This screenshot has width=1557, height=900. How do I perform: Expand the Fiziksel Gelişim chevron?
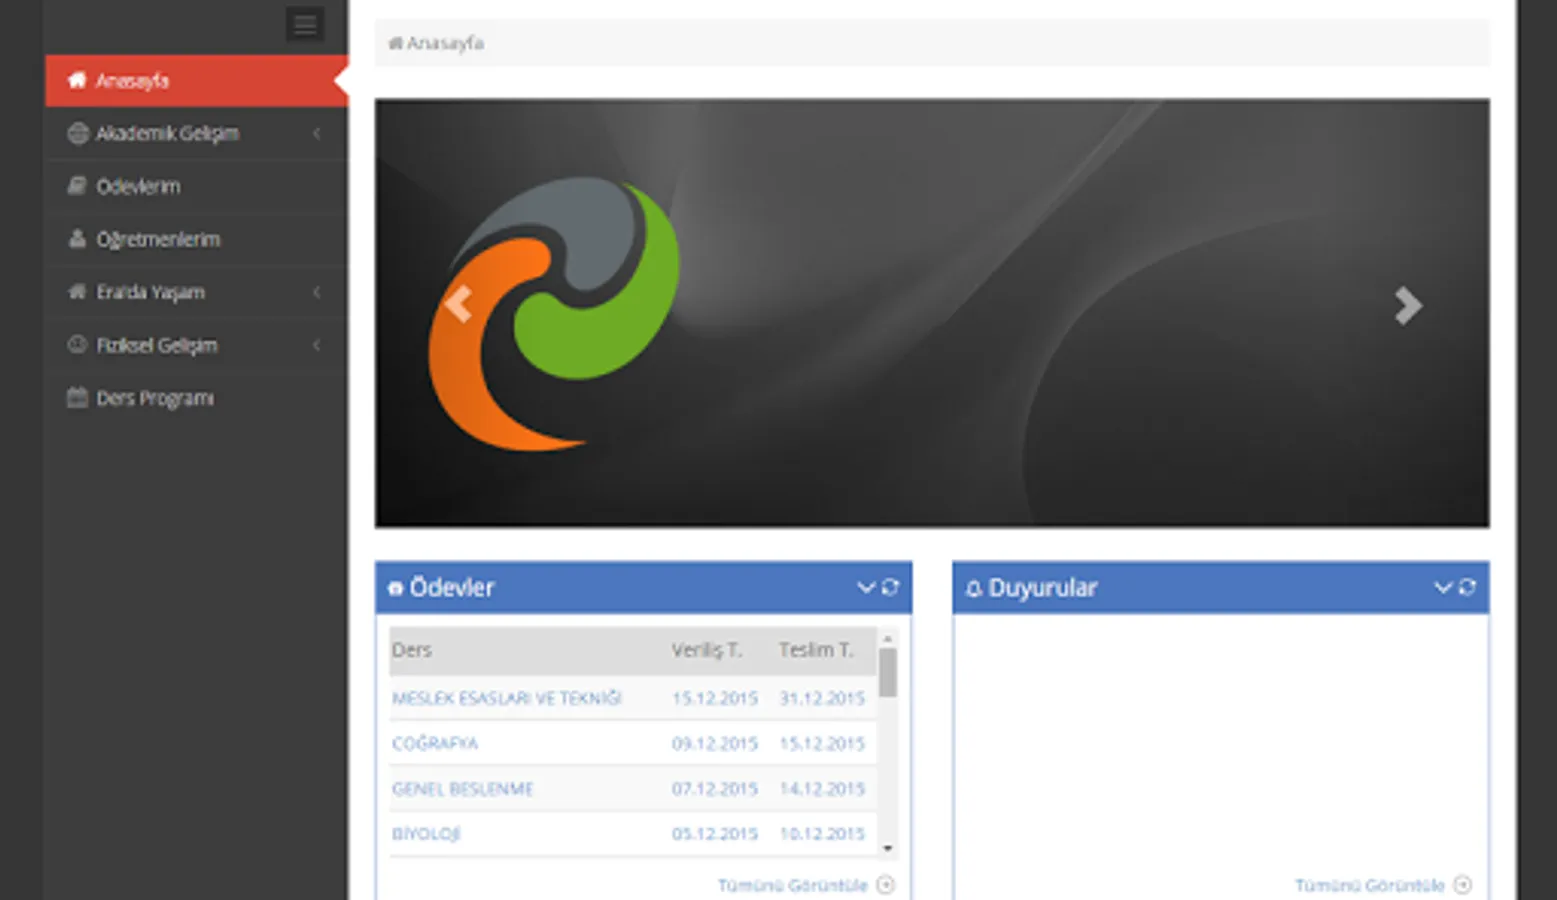(316, 345)
